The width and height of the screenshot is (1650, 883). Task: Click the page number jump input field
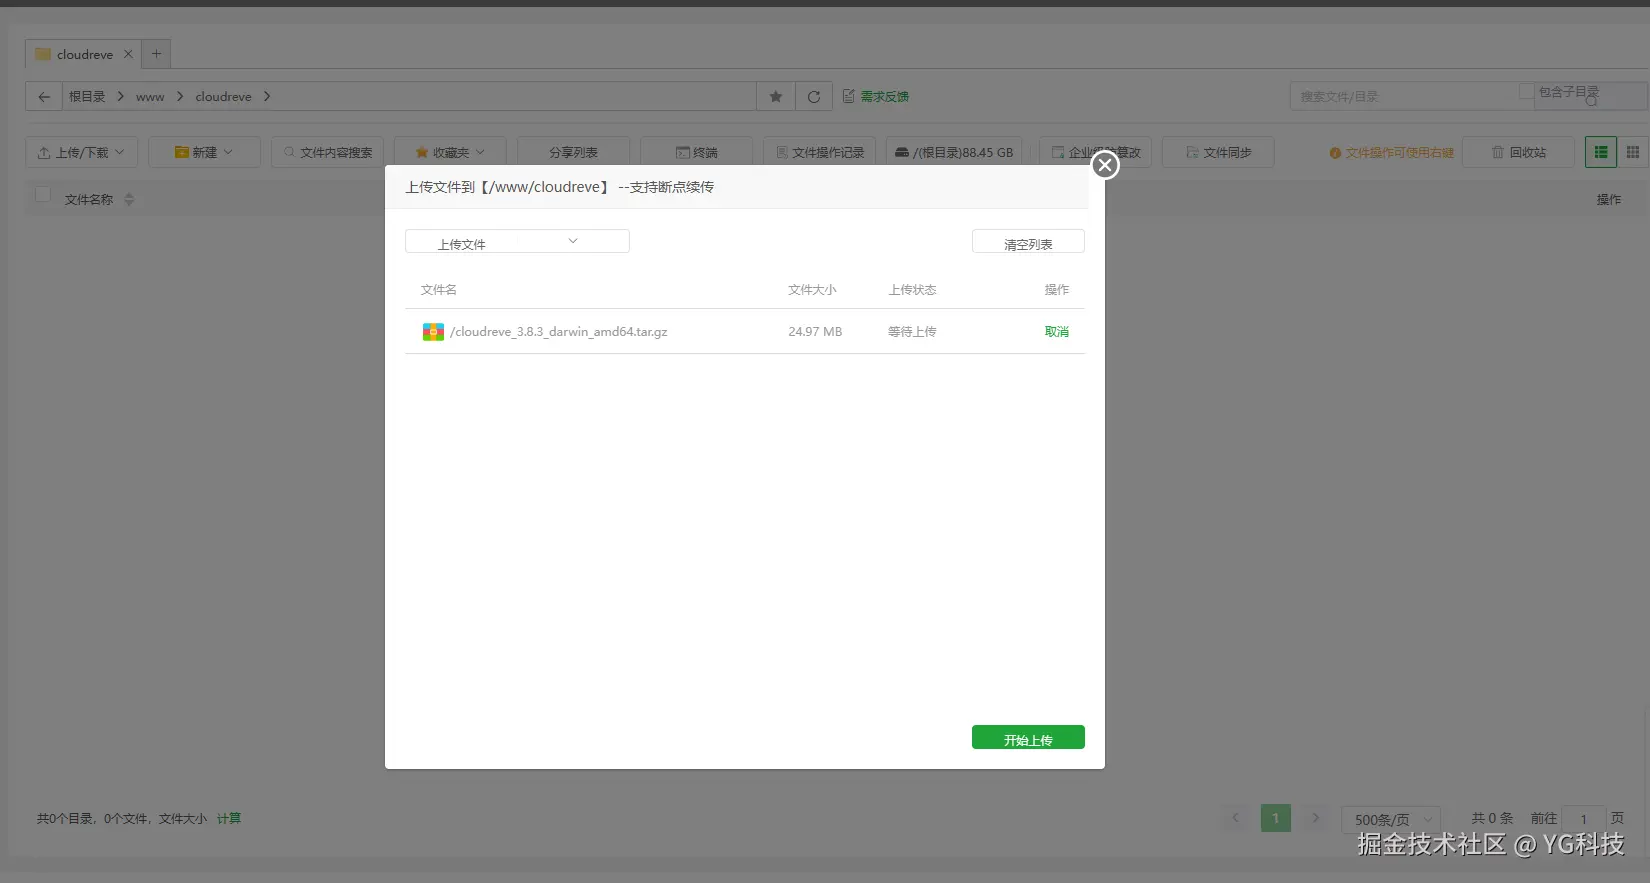point(1584,819)
